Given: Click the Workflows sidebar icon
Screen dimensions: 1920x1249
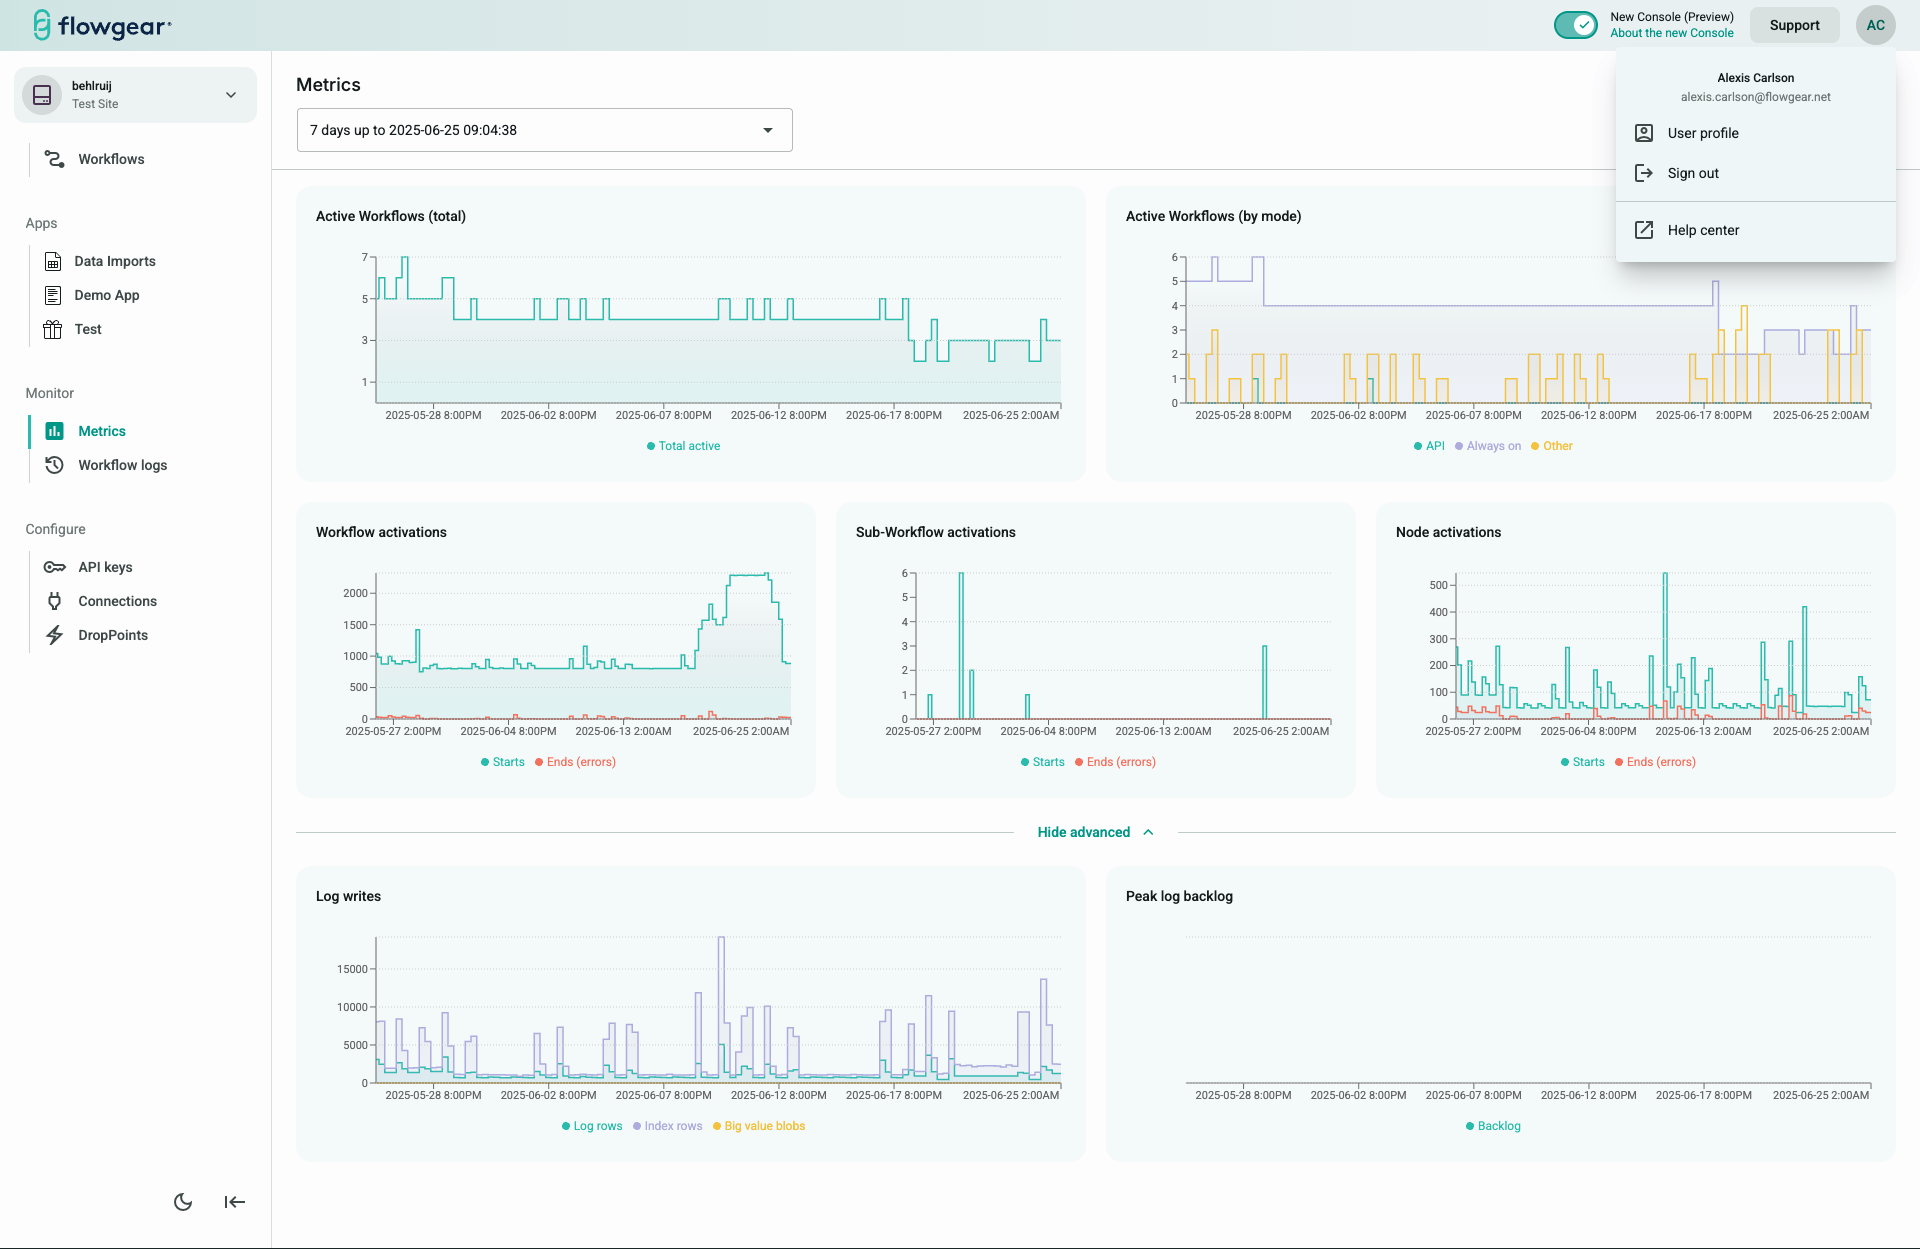Looking at the screenshot, I should (x=55, y=159).
